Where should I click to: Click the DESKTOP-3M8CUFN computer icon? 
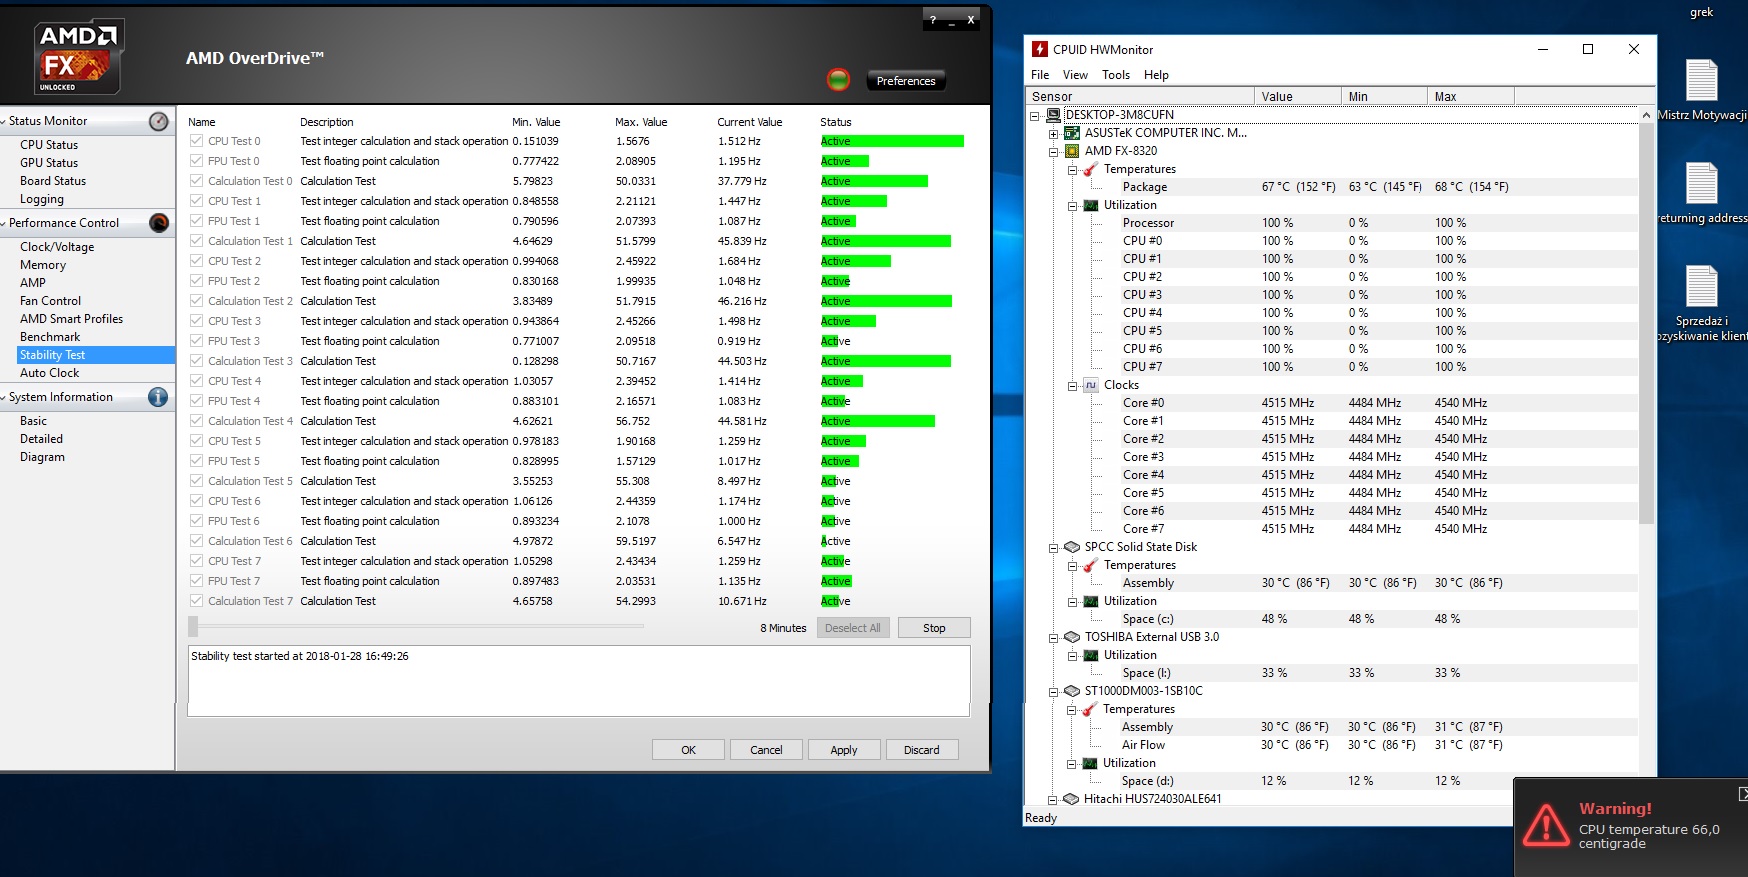(x=1054, y=115)
